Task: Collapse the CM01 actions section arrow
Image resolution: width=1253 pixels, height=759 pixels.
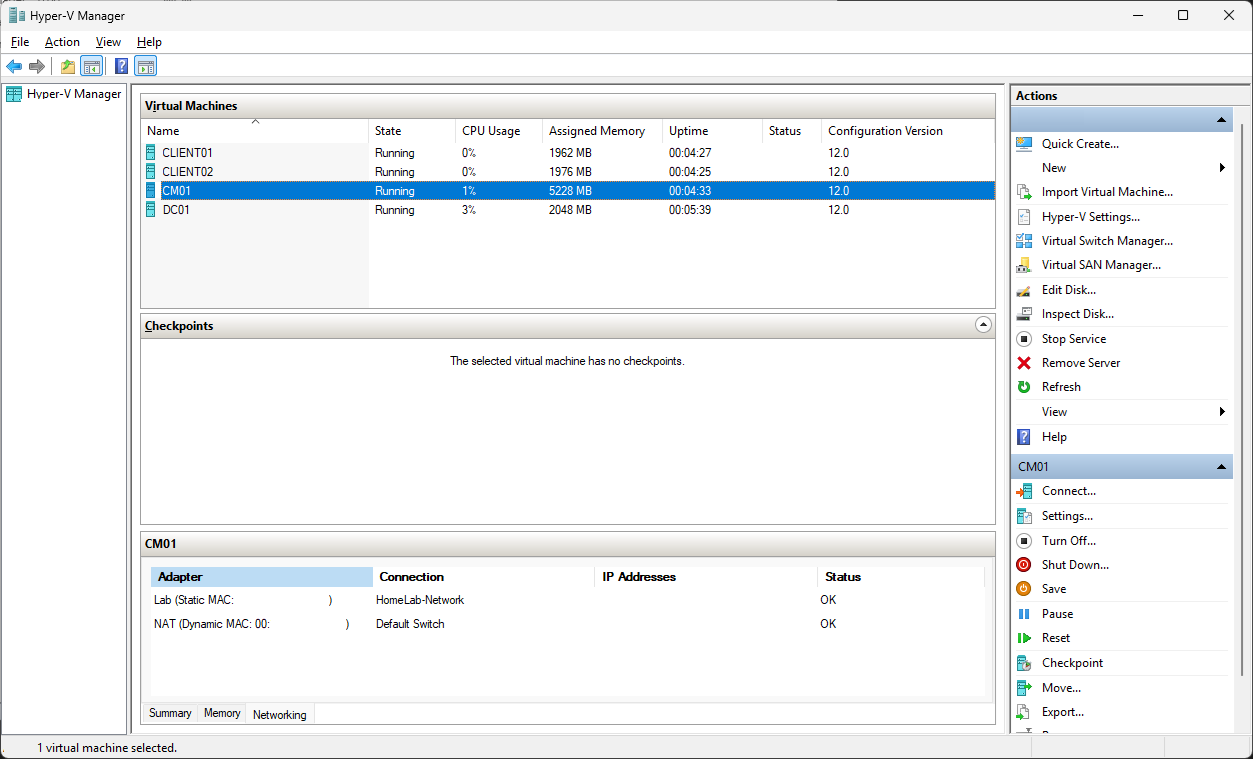Action: pyautogui.click(x=1221, y=467)
